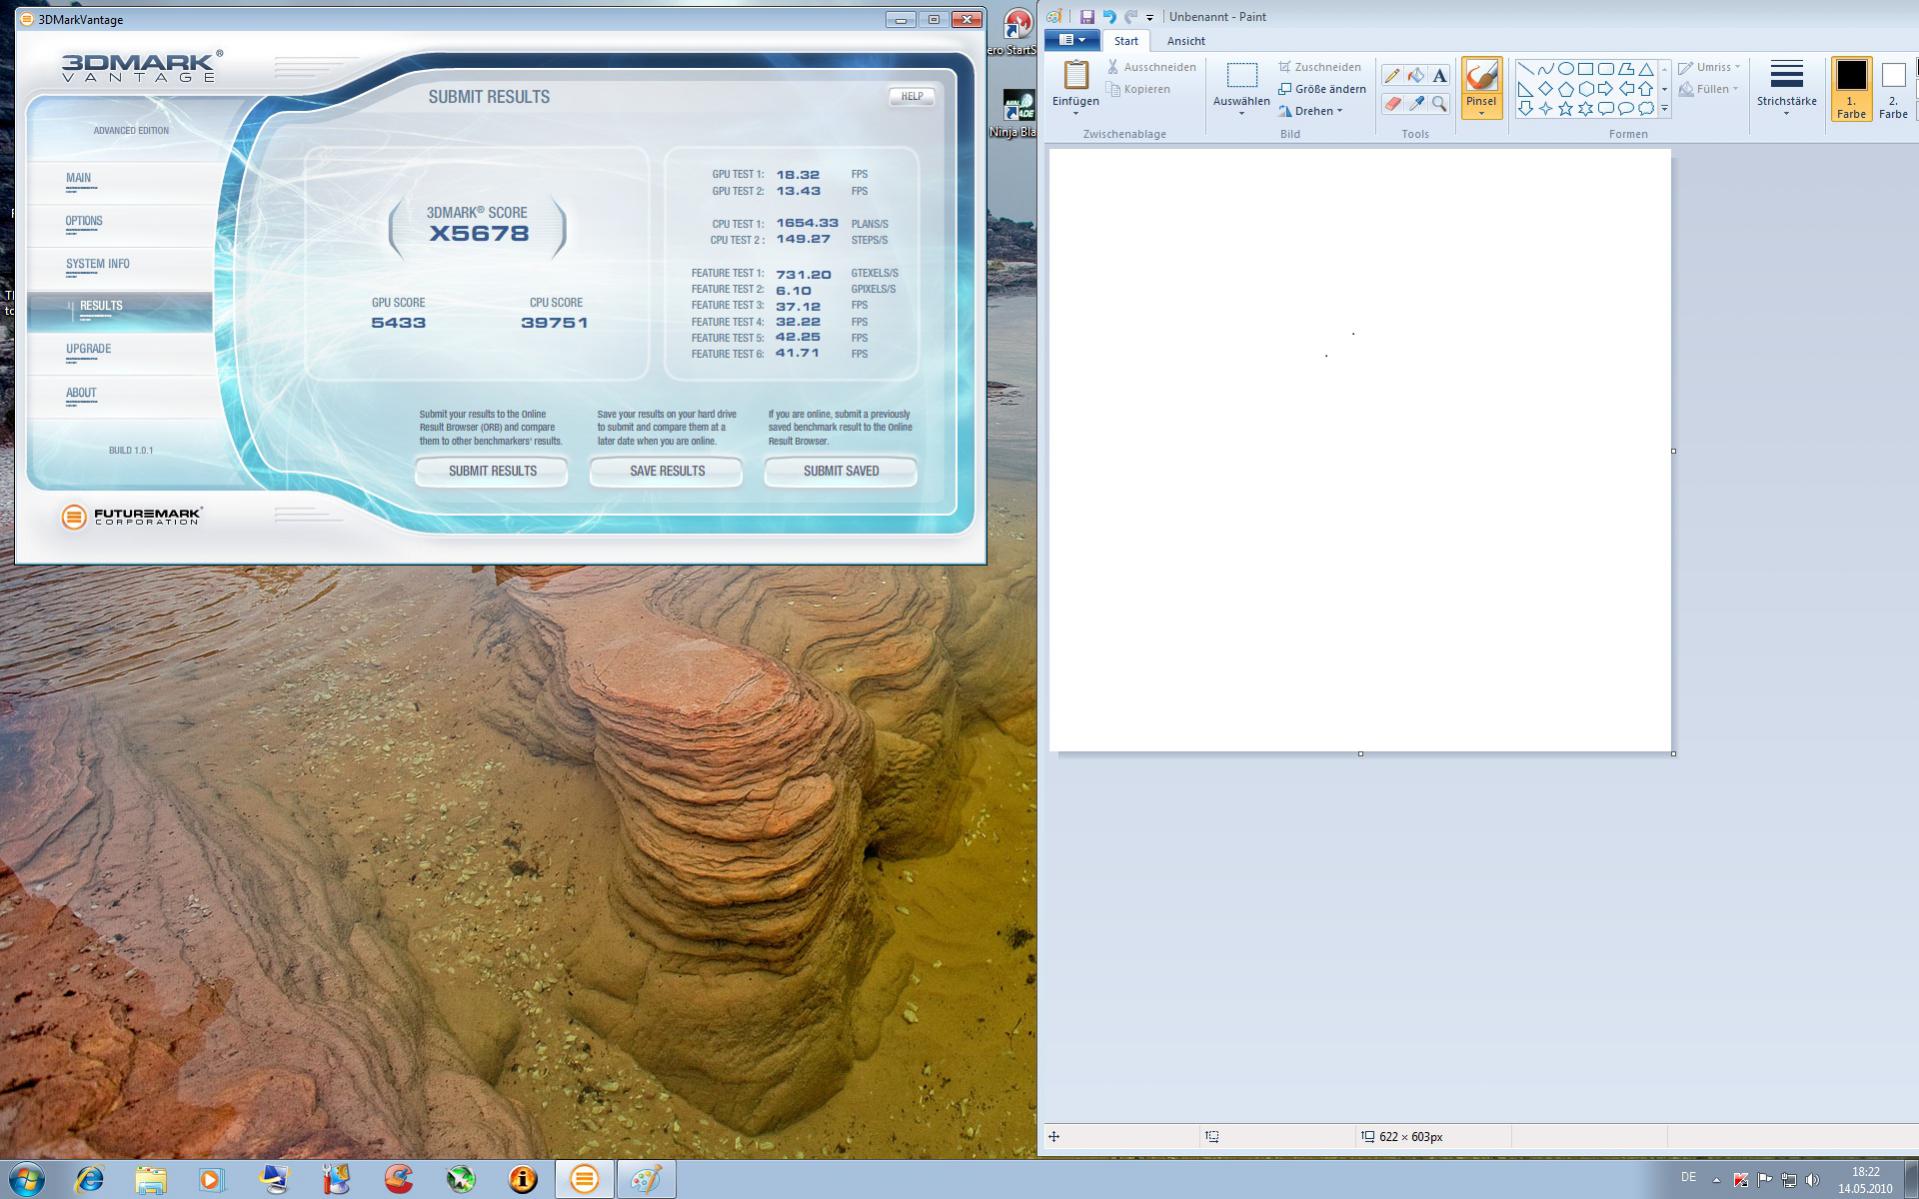1919x1199 pixels.
Task: Save the Paint document via quick access
Action: pos(1087,16)
